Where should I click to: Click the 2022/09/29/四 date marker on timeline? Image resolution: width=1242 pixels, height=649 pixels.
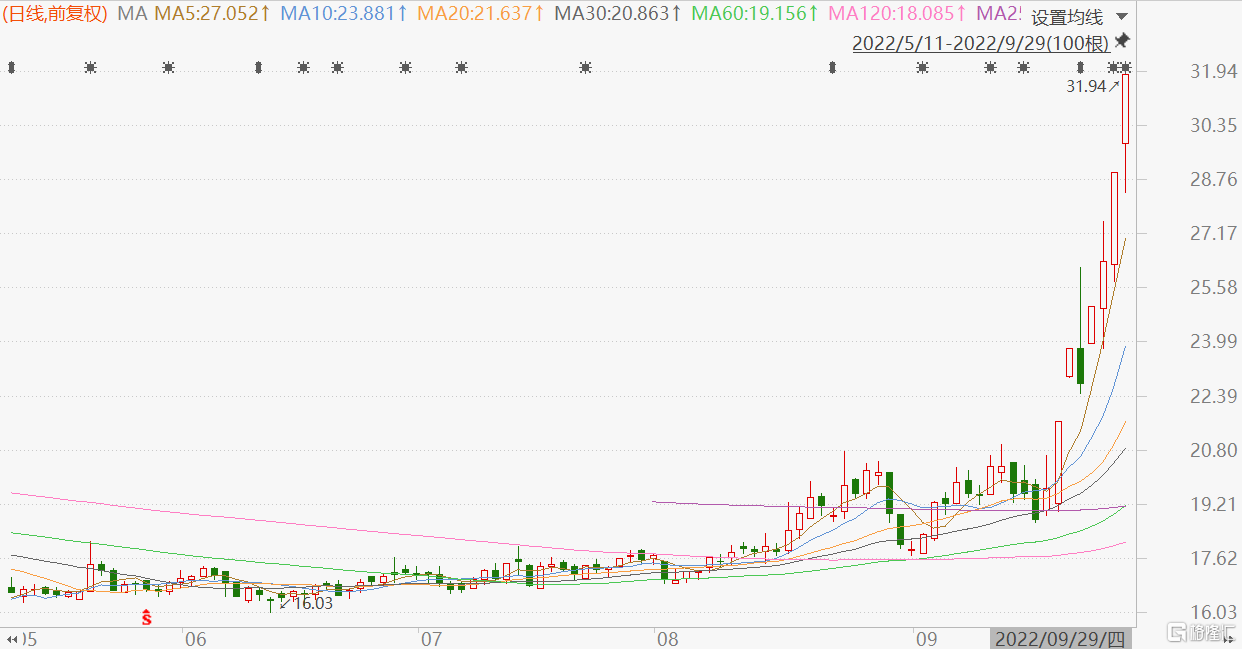(x=1061, y=638)
